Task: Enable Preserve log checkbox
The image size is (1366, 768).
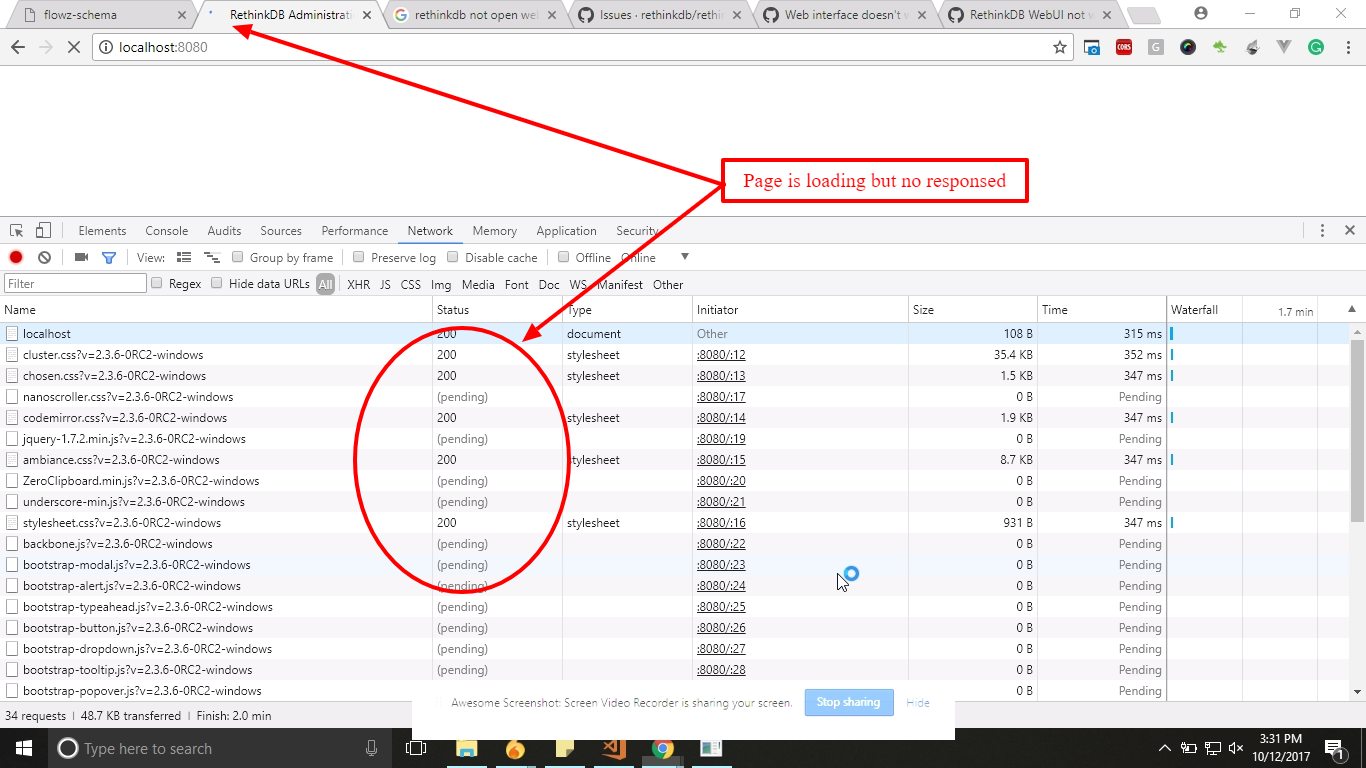Action: coord(359,257)
